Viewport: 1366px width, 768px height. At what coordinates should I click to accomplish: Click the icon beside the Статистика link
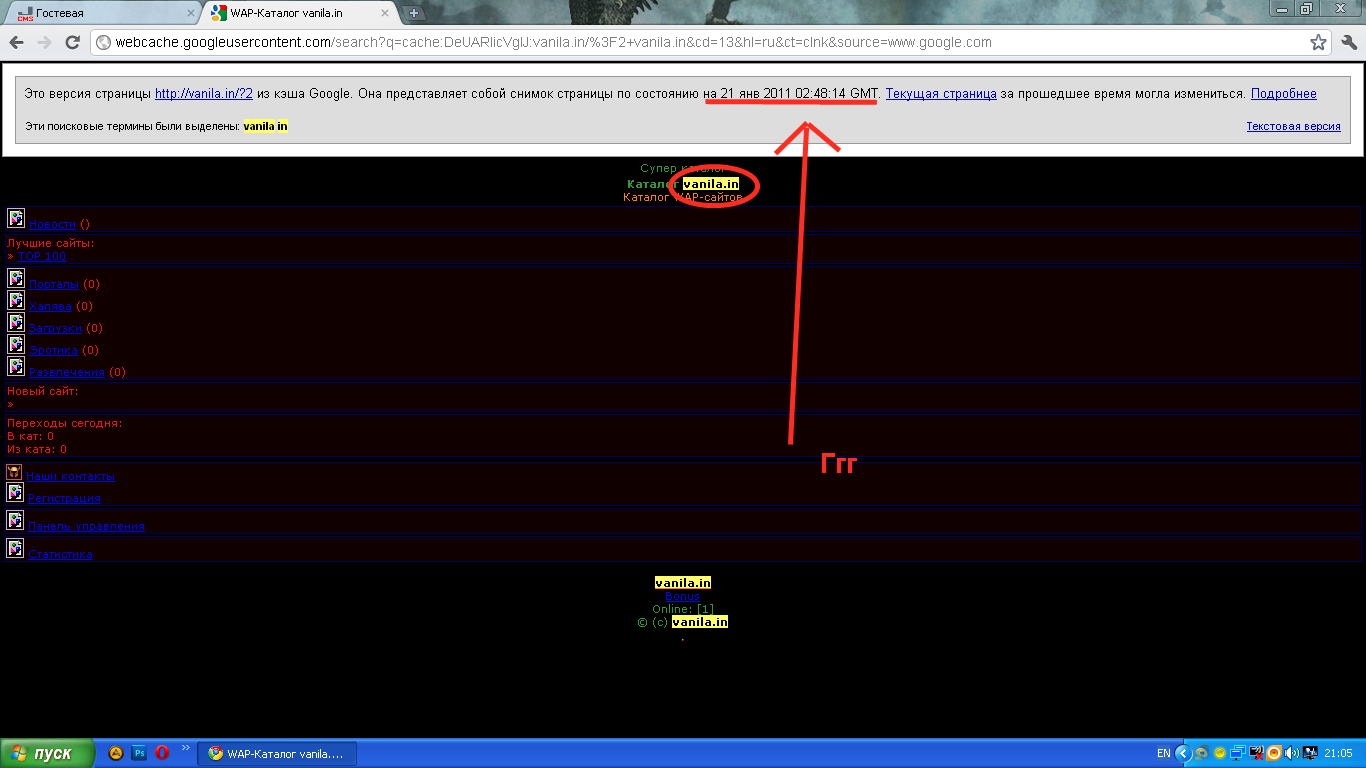(15, 548)
